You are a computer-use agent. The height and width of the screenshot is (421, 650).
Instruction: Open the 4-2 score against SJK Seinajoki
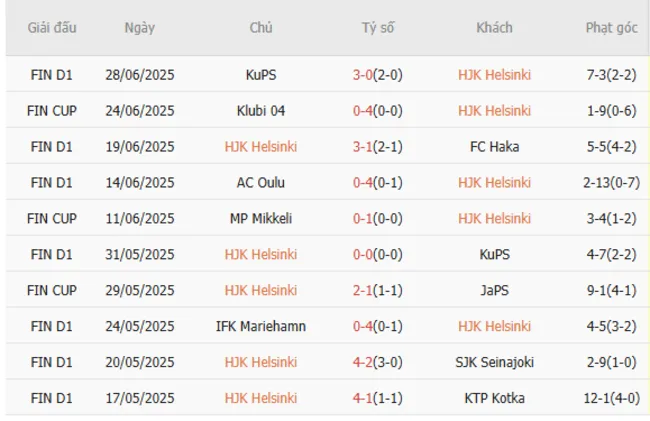pyautogui.click(x=363, y=362)
